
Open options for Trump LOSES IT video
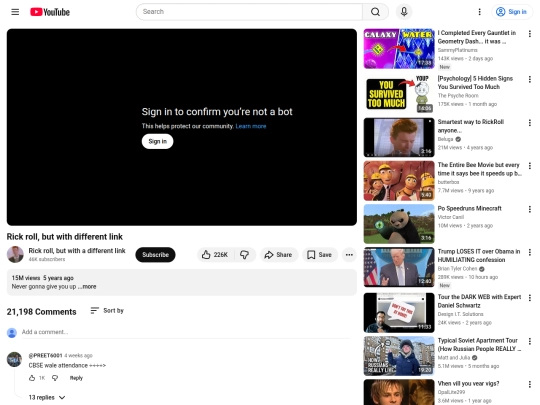tap(530, 252)
